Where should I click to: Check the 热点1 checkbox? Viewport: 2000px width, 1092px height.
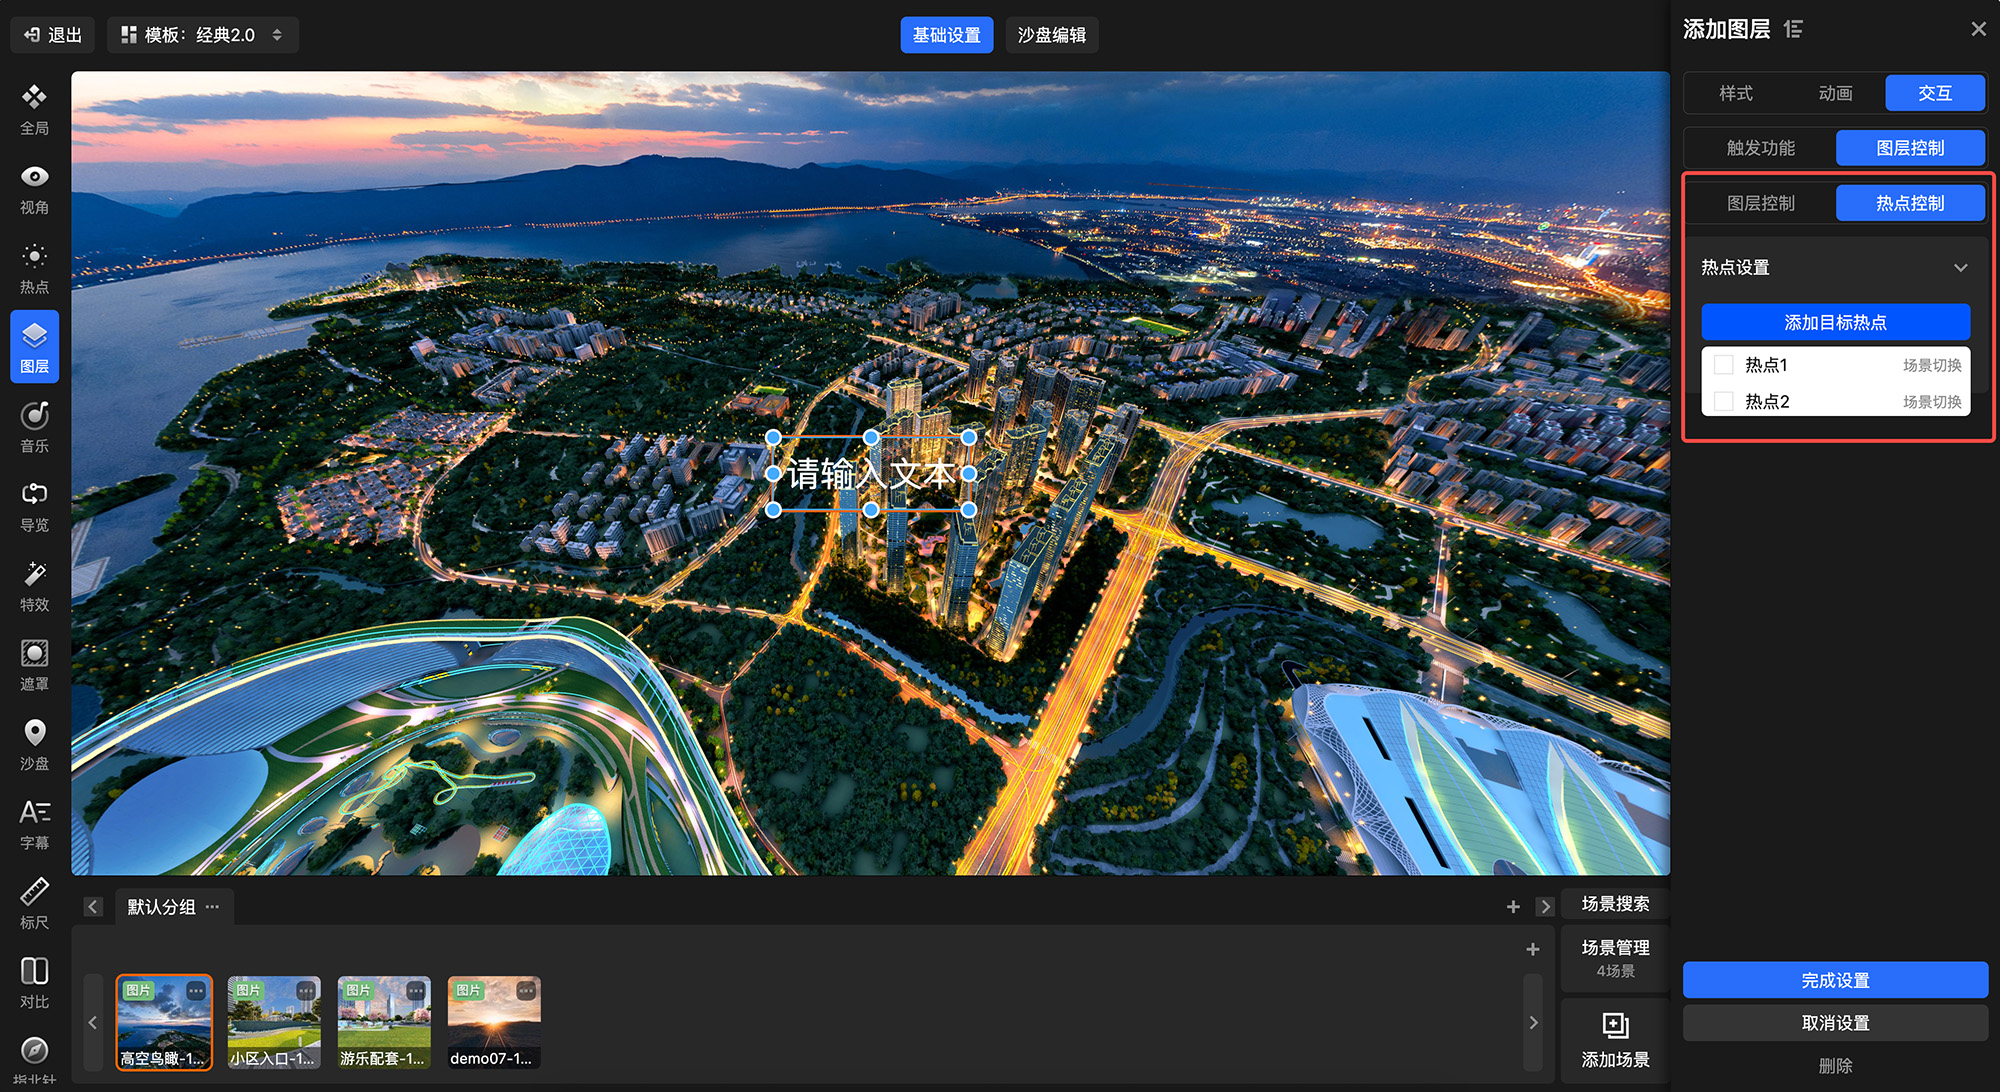[x=1723, y=365]
